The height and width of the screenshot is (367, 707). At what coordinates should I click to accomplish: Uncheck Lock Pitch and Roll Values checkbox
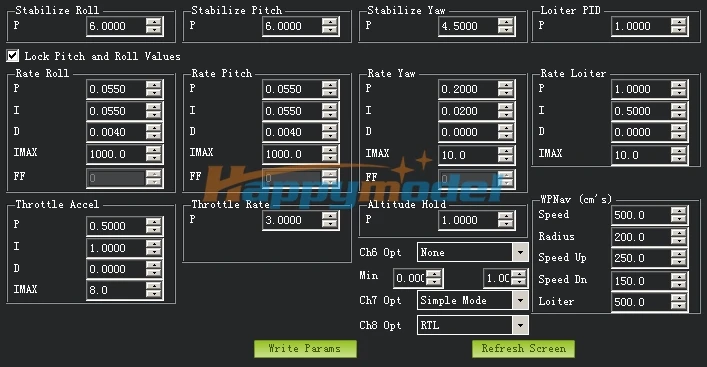[x=13, y=55]
